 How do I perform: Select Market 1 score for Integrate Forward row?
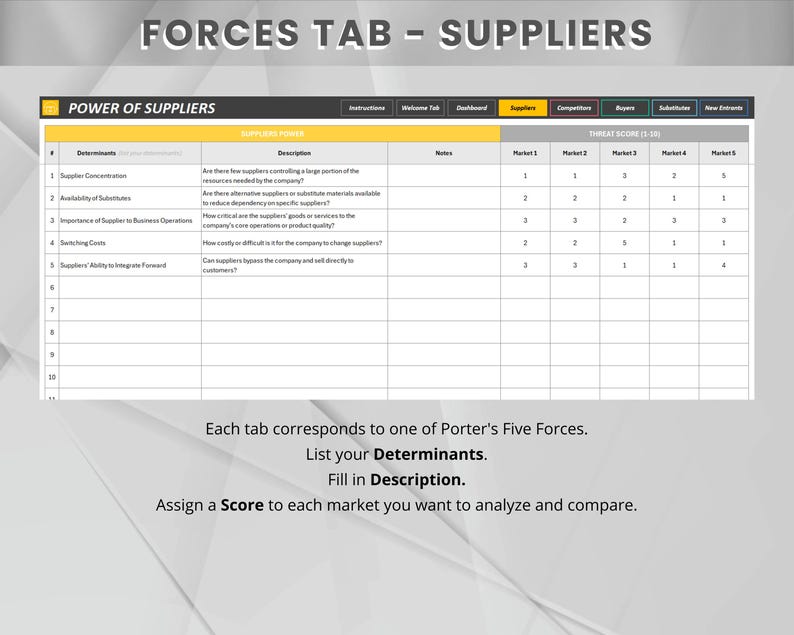coord(525,265)
